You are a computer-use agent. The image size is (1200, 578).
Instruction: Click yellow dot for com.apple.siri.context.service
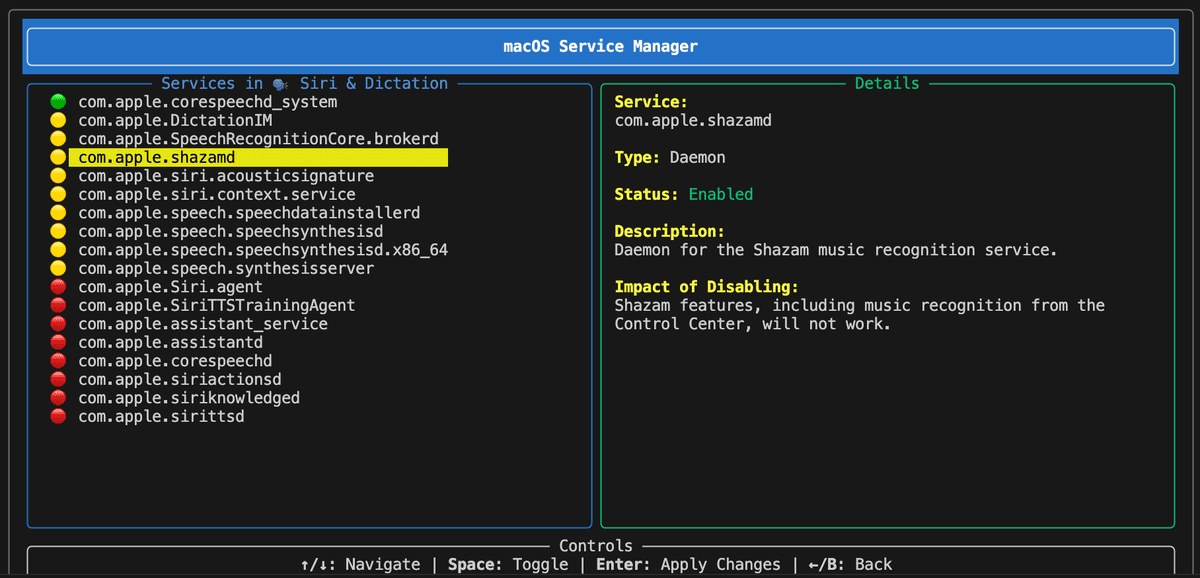tap(58, 194)
